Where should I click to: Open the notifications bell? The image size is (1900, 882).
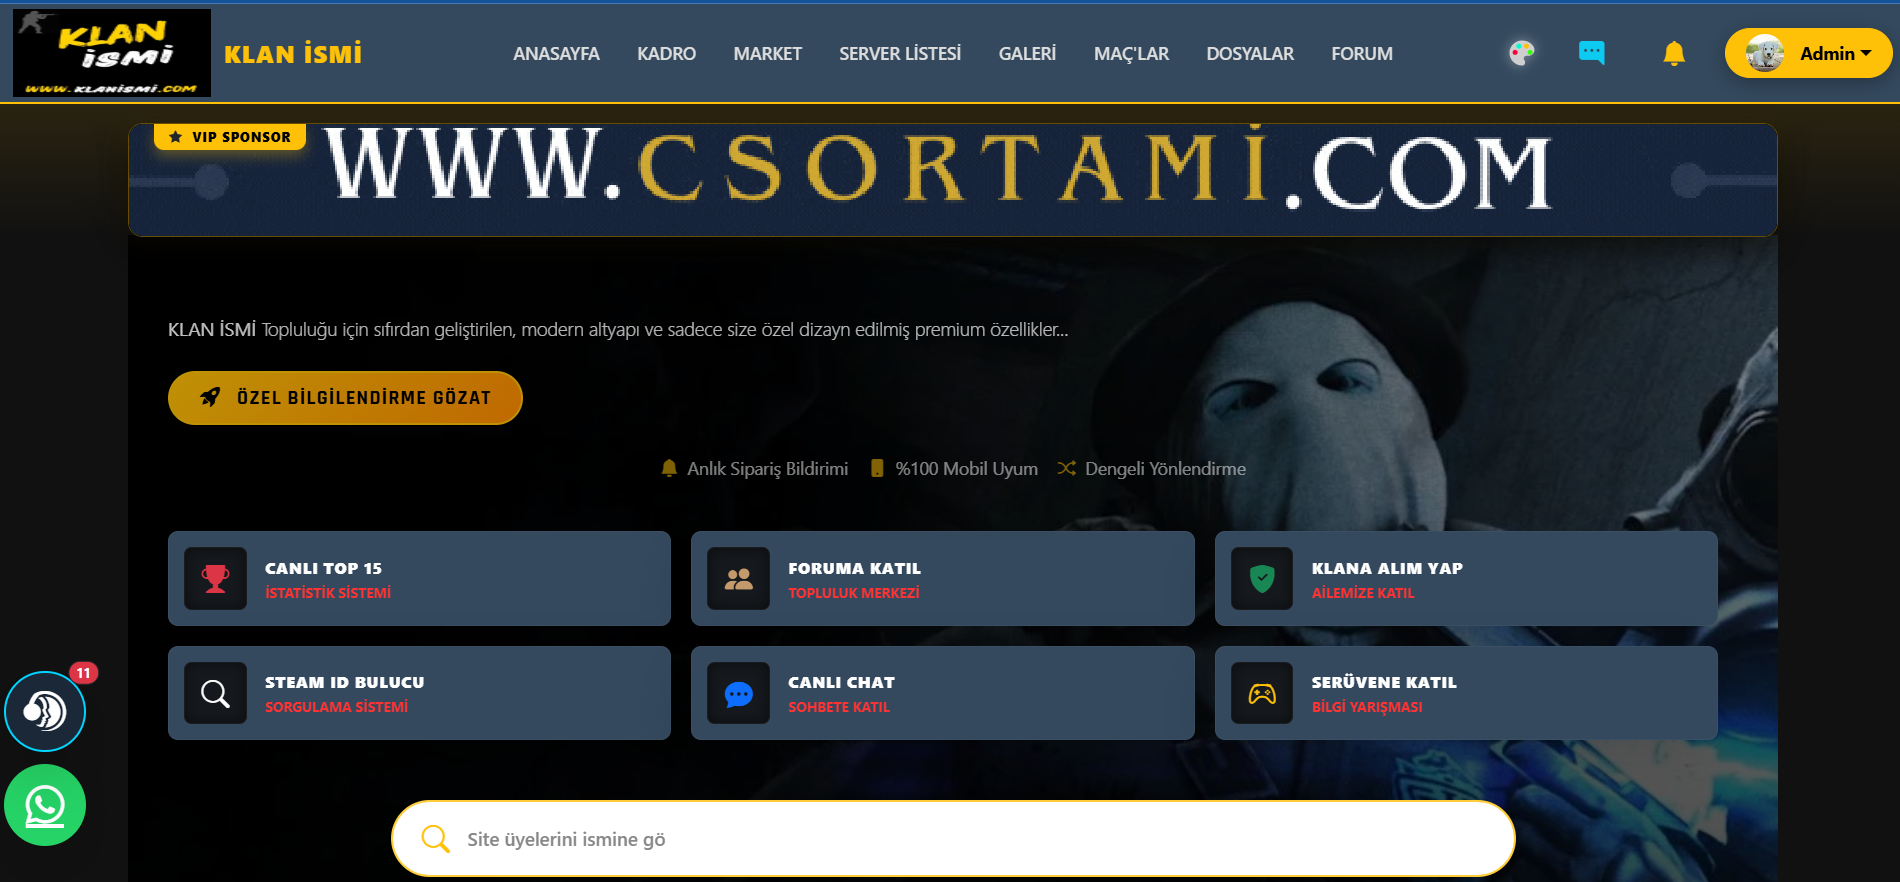[1674, 53]
